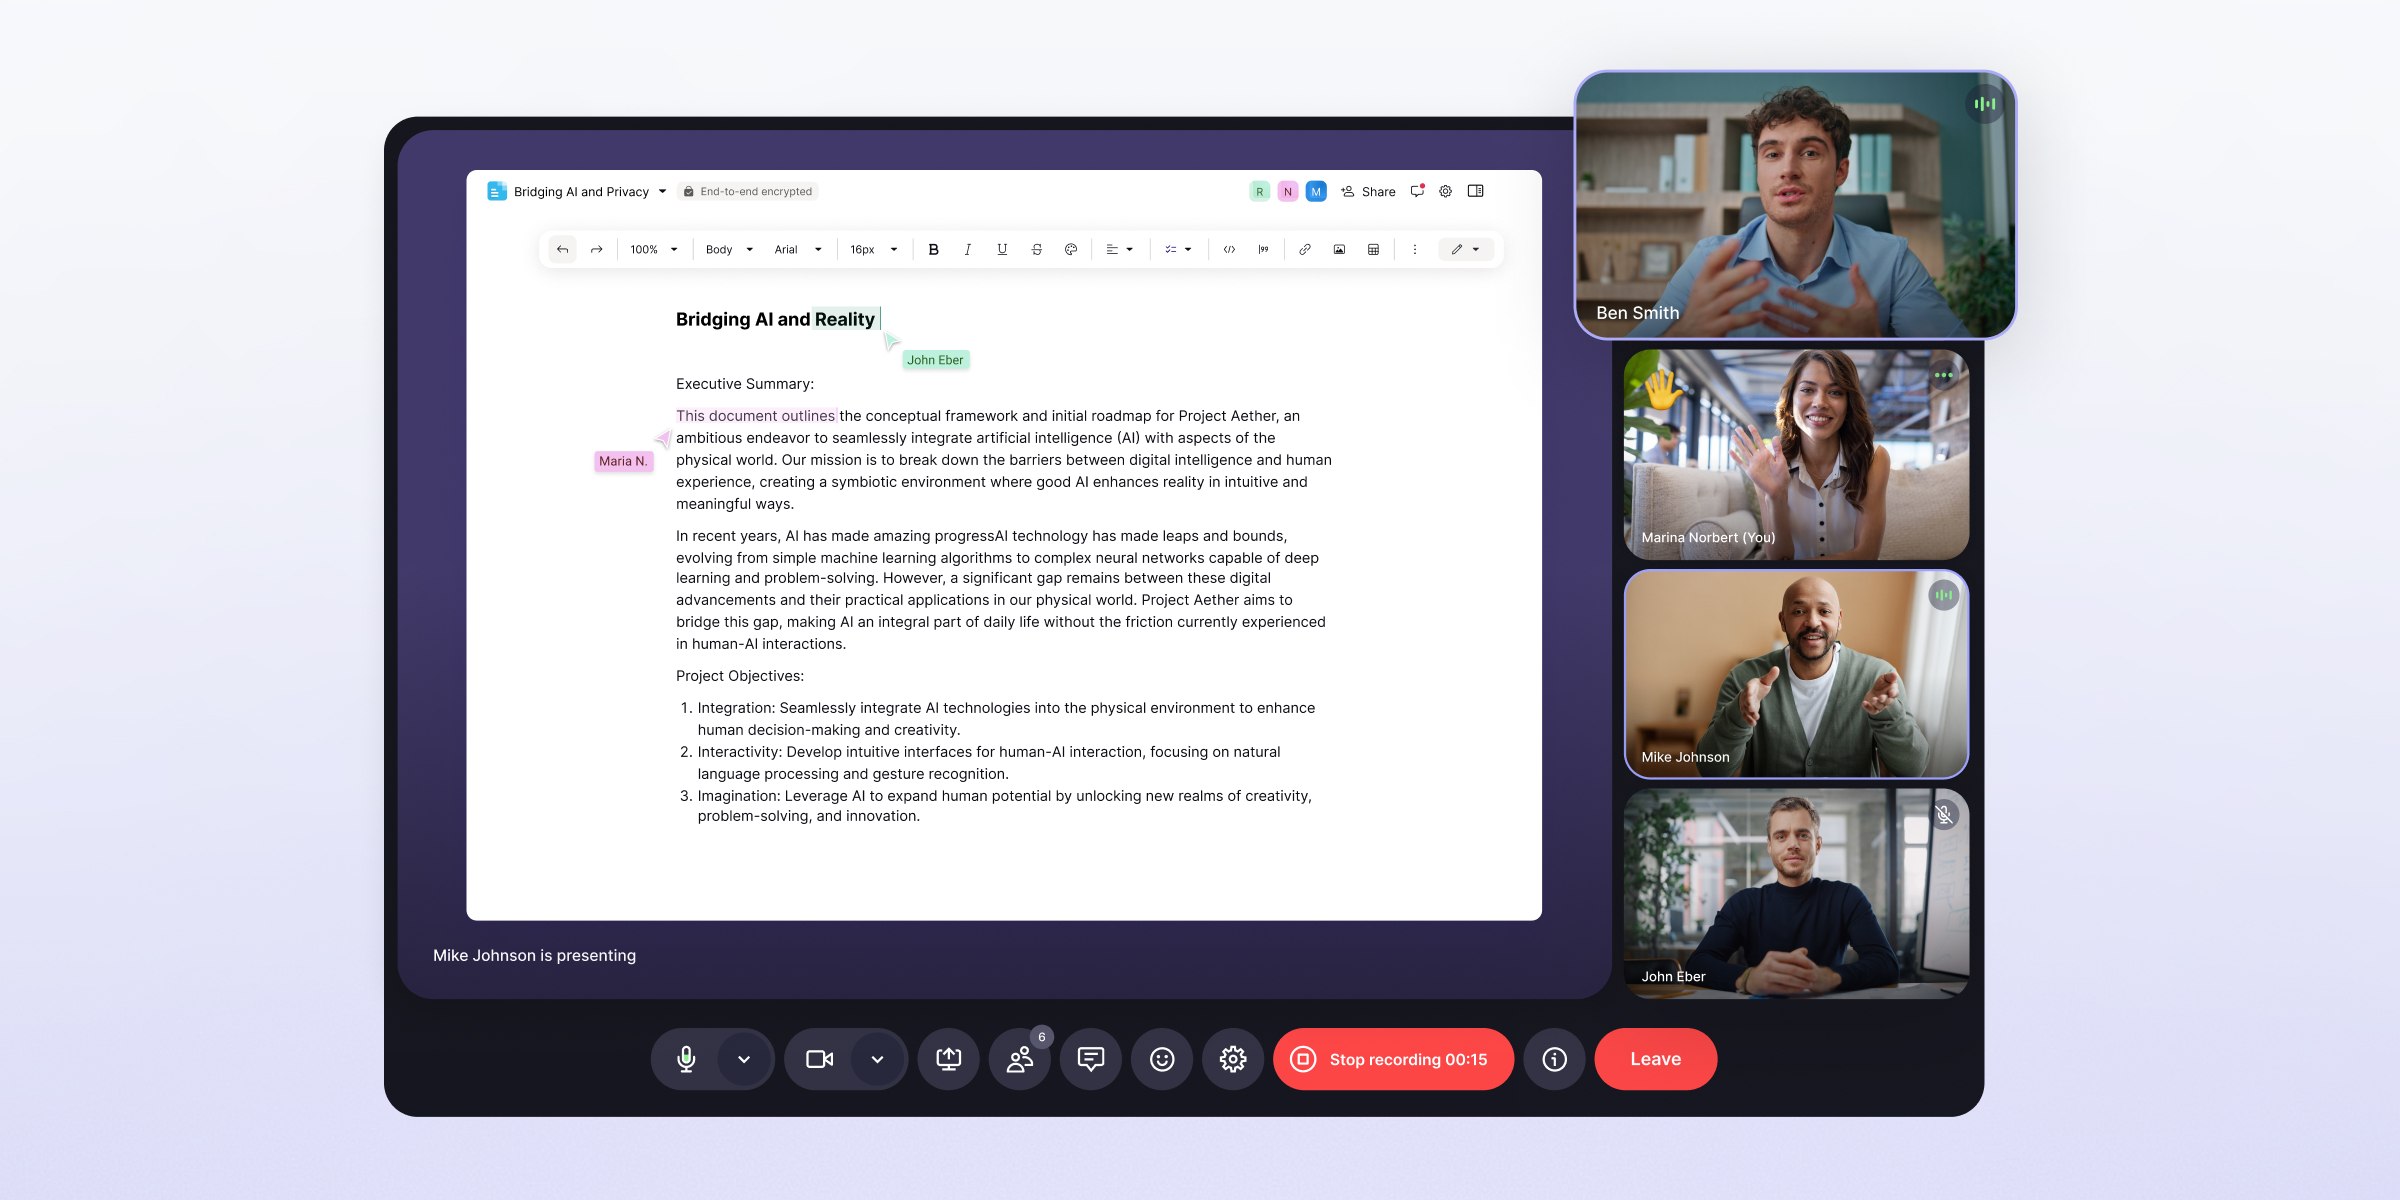Screen dimensions: 2400x1200
Task: Insert a link in the document
Action: coord(1304,250)
